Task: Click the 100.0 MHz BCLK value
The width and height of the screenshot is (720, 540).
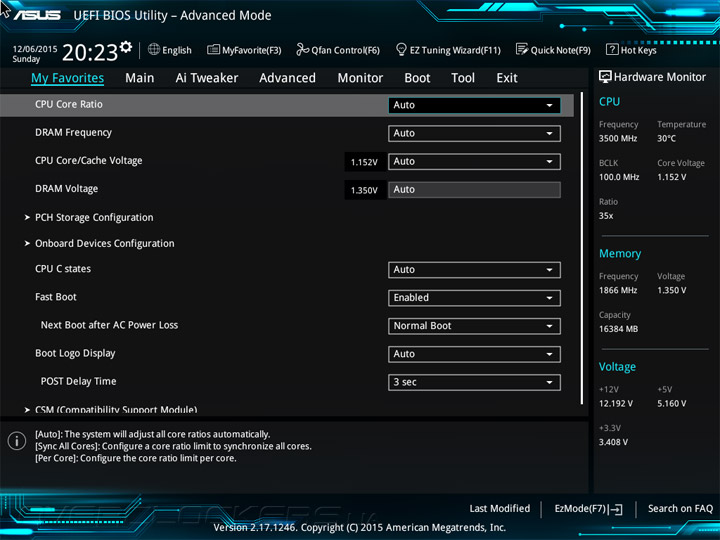Action: [619, 177]
